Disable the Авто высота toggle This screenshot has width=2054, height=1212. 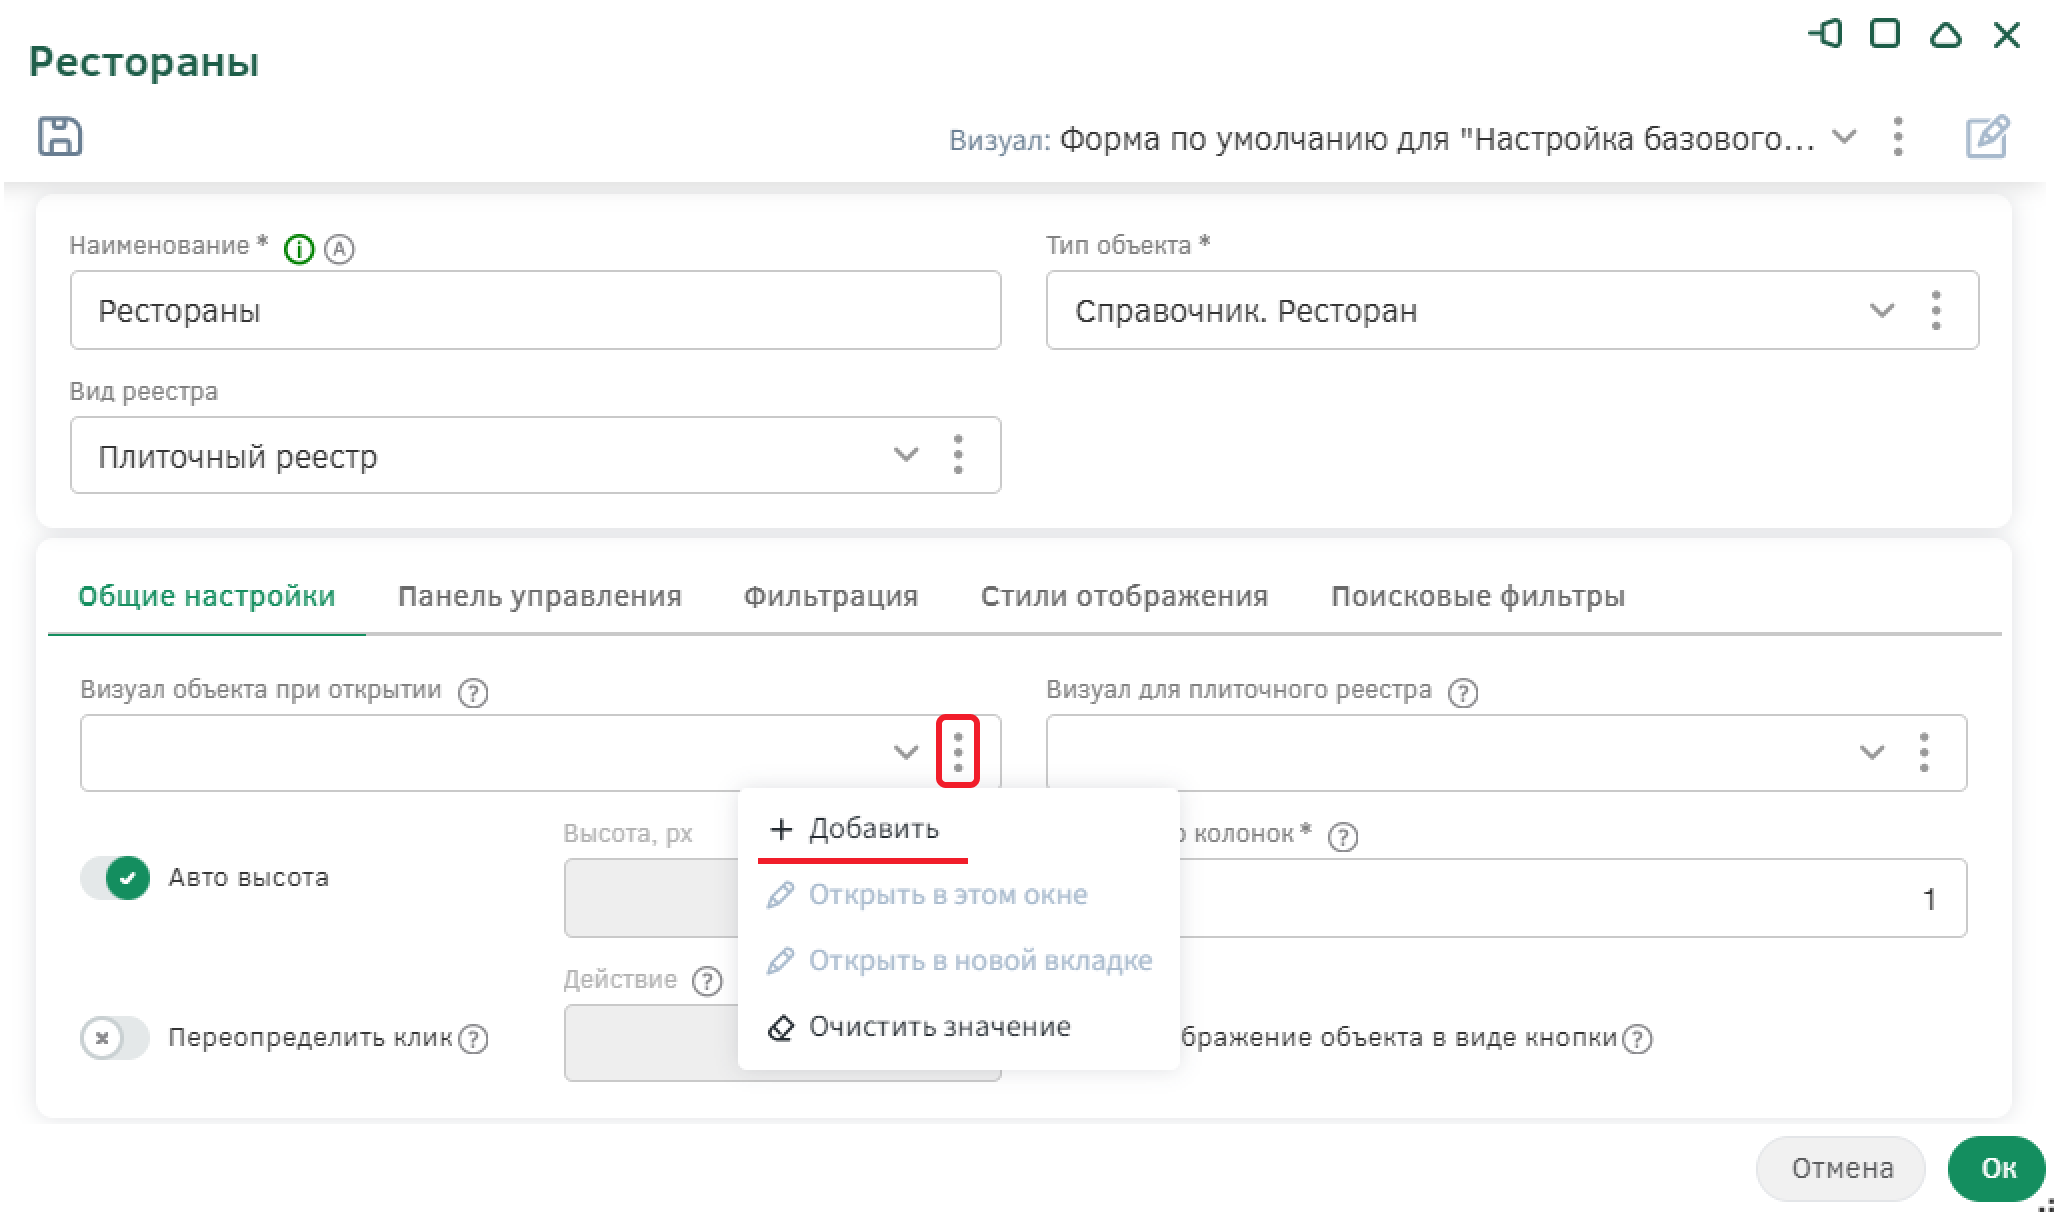point(116,878)
